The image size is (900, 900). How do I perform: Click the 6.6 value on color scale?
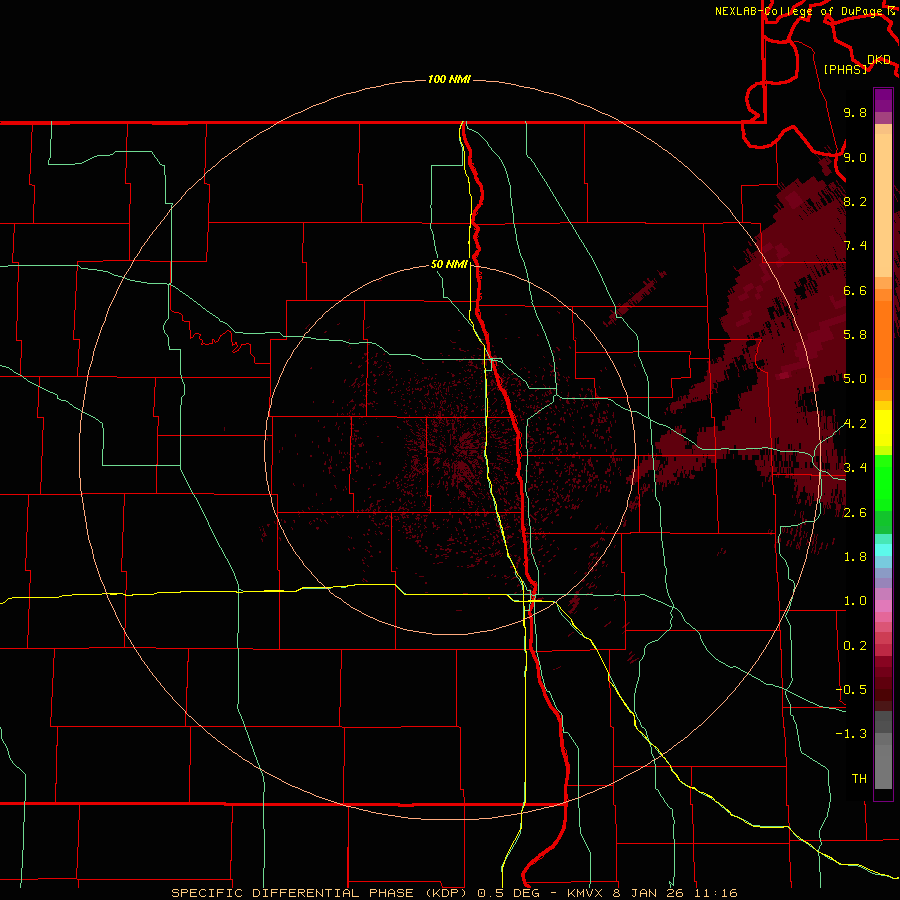pos(855,290)
